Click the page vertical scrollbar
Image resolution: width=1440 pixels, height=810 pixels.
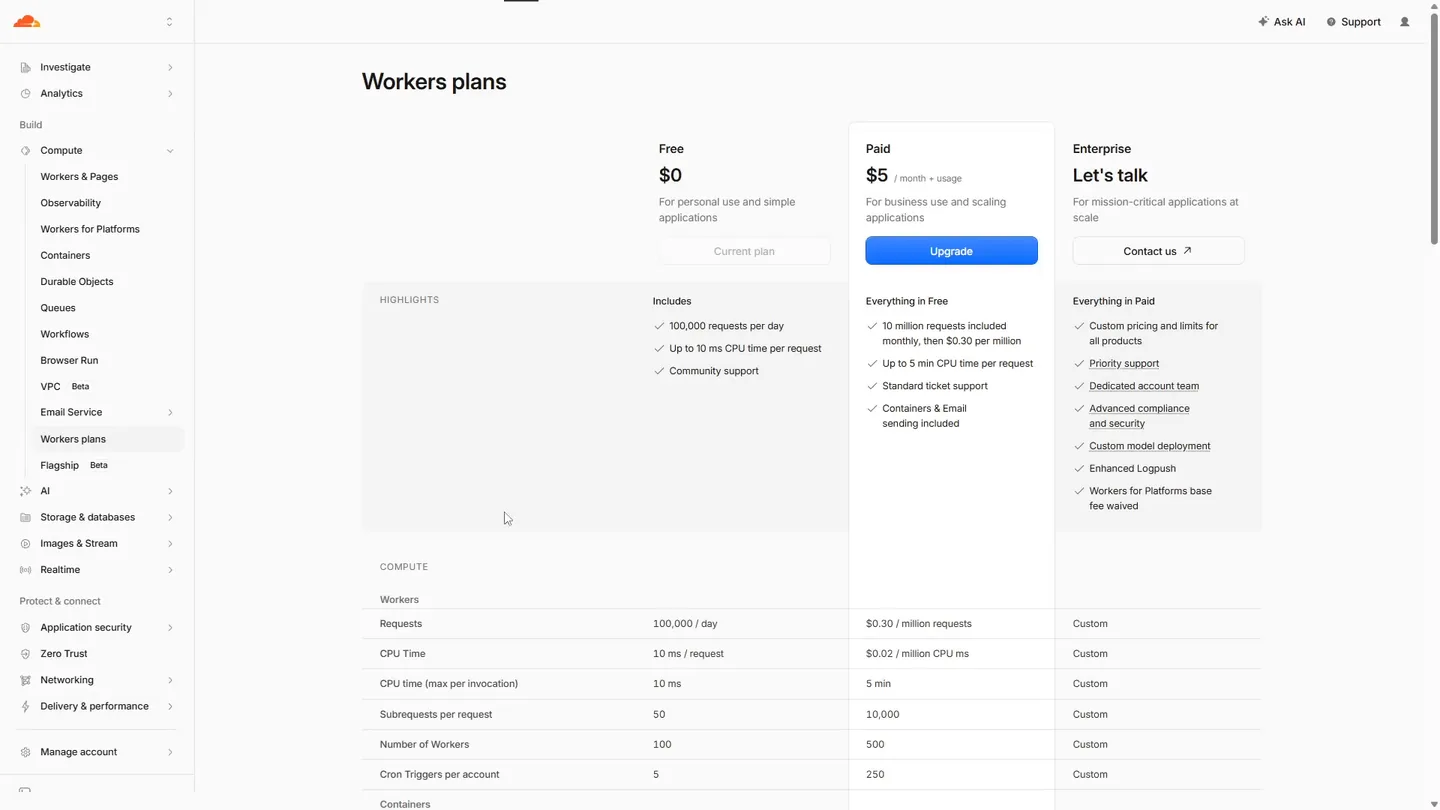(1434, 128)
